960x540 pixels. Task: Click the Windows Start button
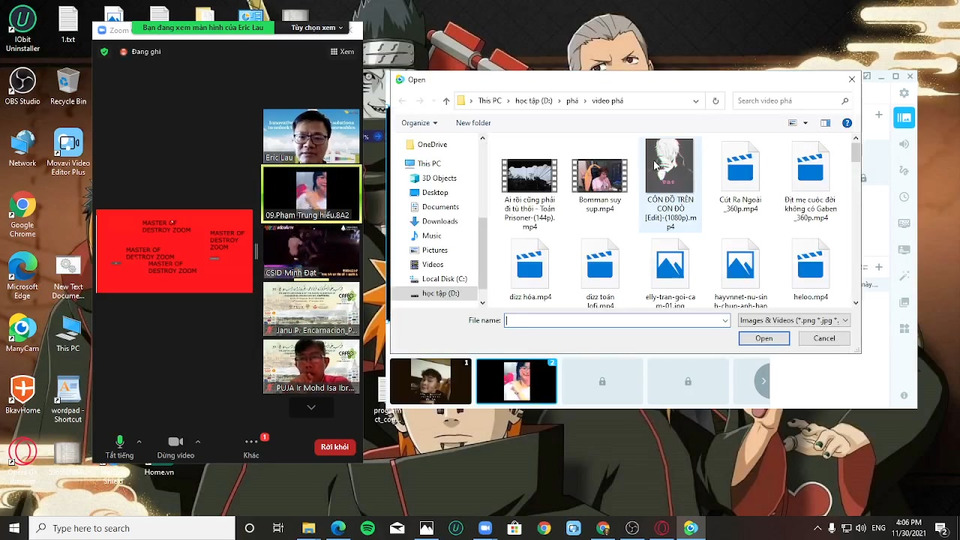point(14,528)
